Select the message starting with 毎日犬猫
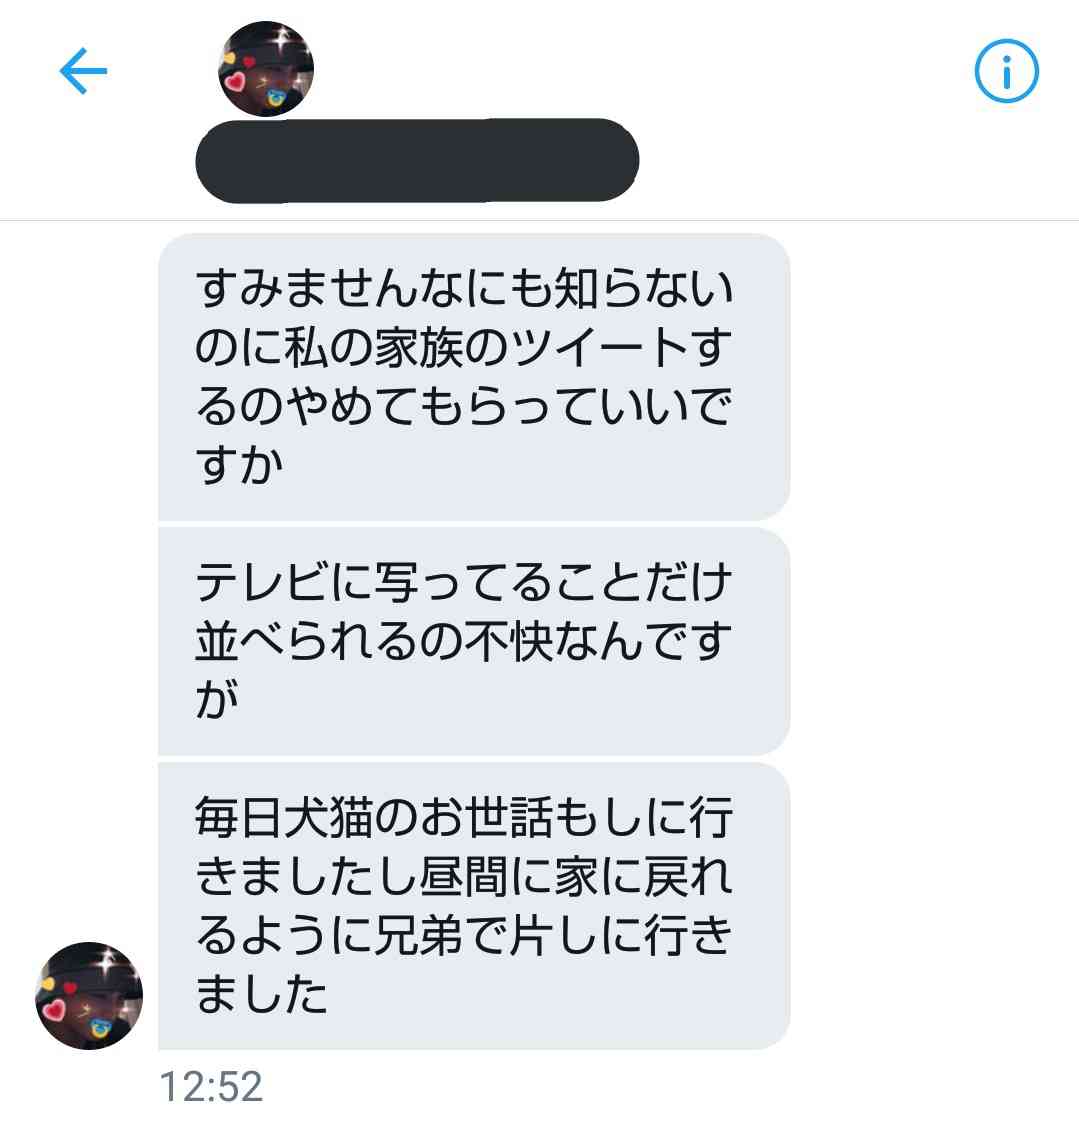The height and width of the screenshot is (1125, 1079). [473, 906]
